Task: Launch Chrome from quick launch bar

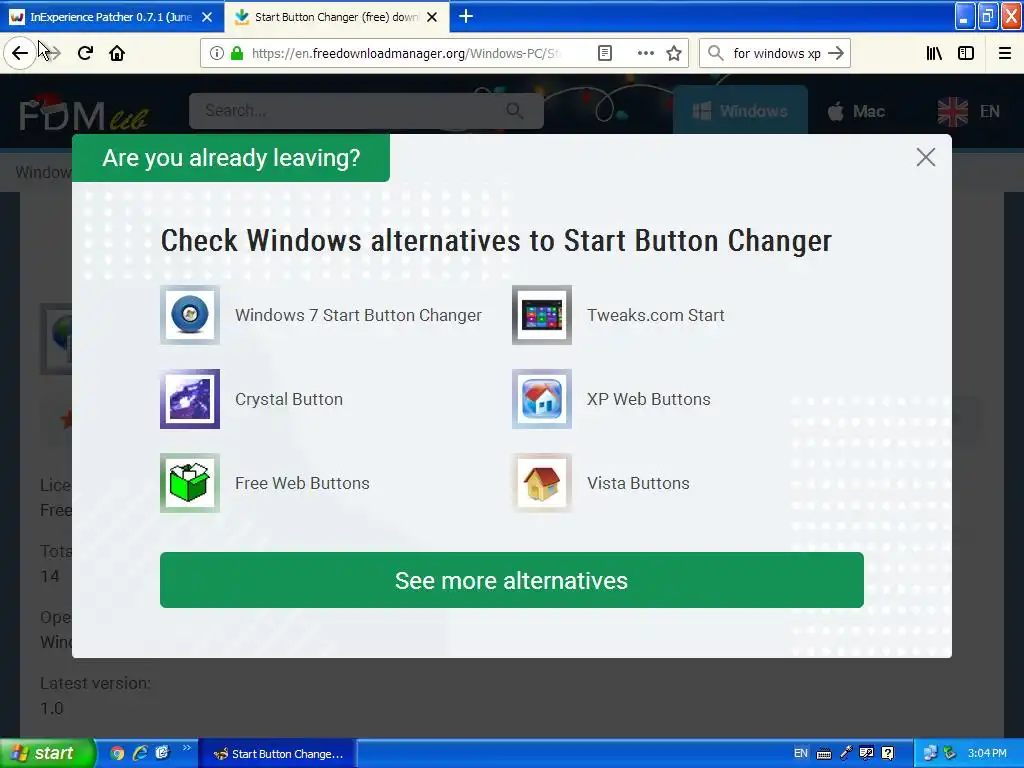Action: point(117,753)
